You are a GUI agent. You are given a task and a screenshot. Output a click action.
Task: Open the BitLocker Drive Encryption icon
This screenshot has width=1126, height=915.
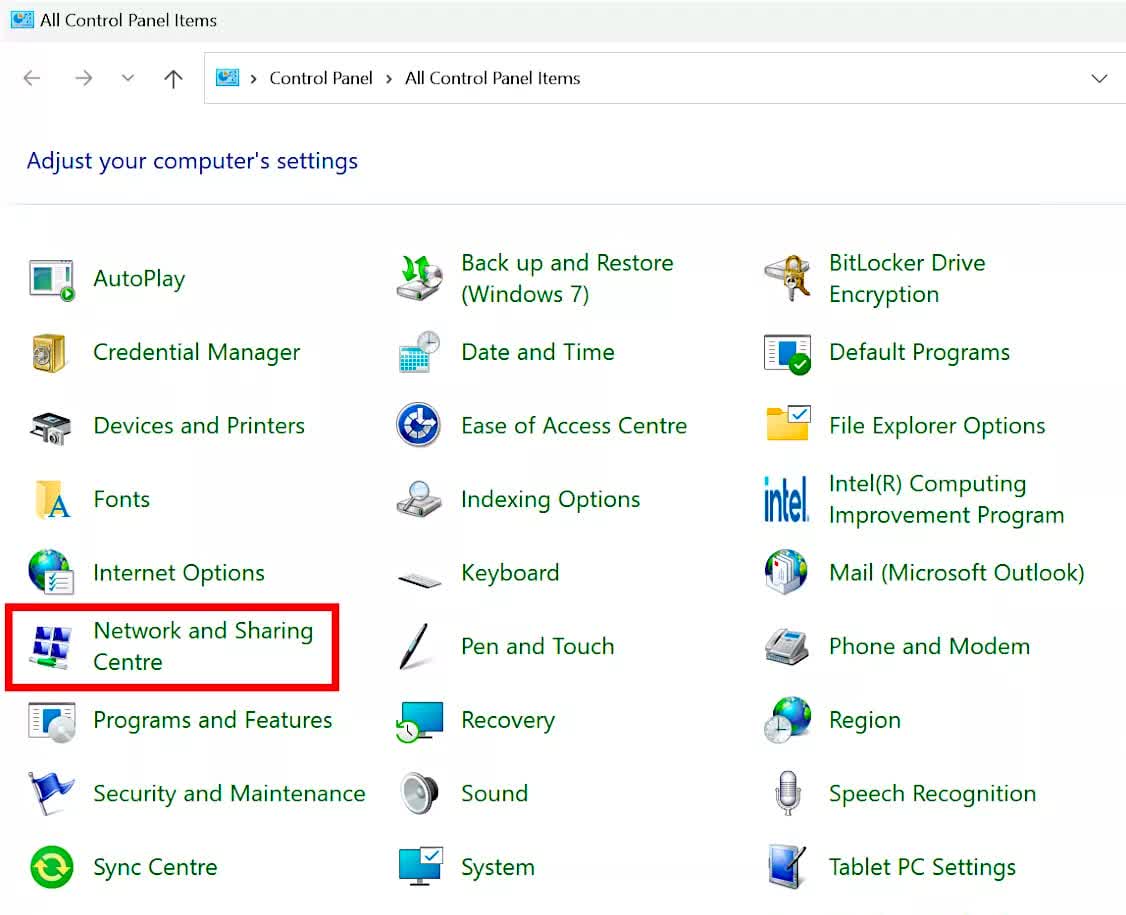click(x=786, y=279)
